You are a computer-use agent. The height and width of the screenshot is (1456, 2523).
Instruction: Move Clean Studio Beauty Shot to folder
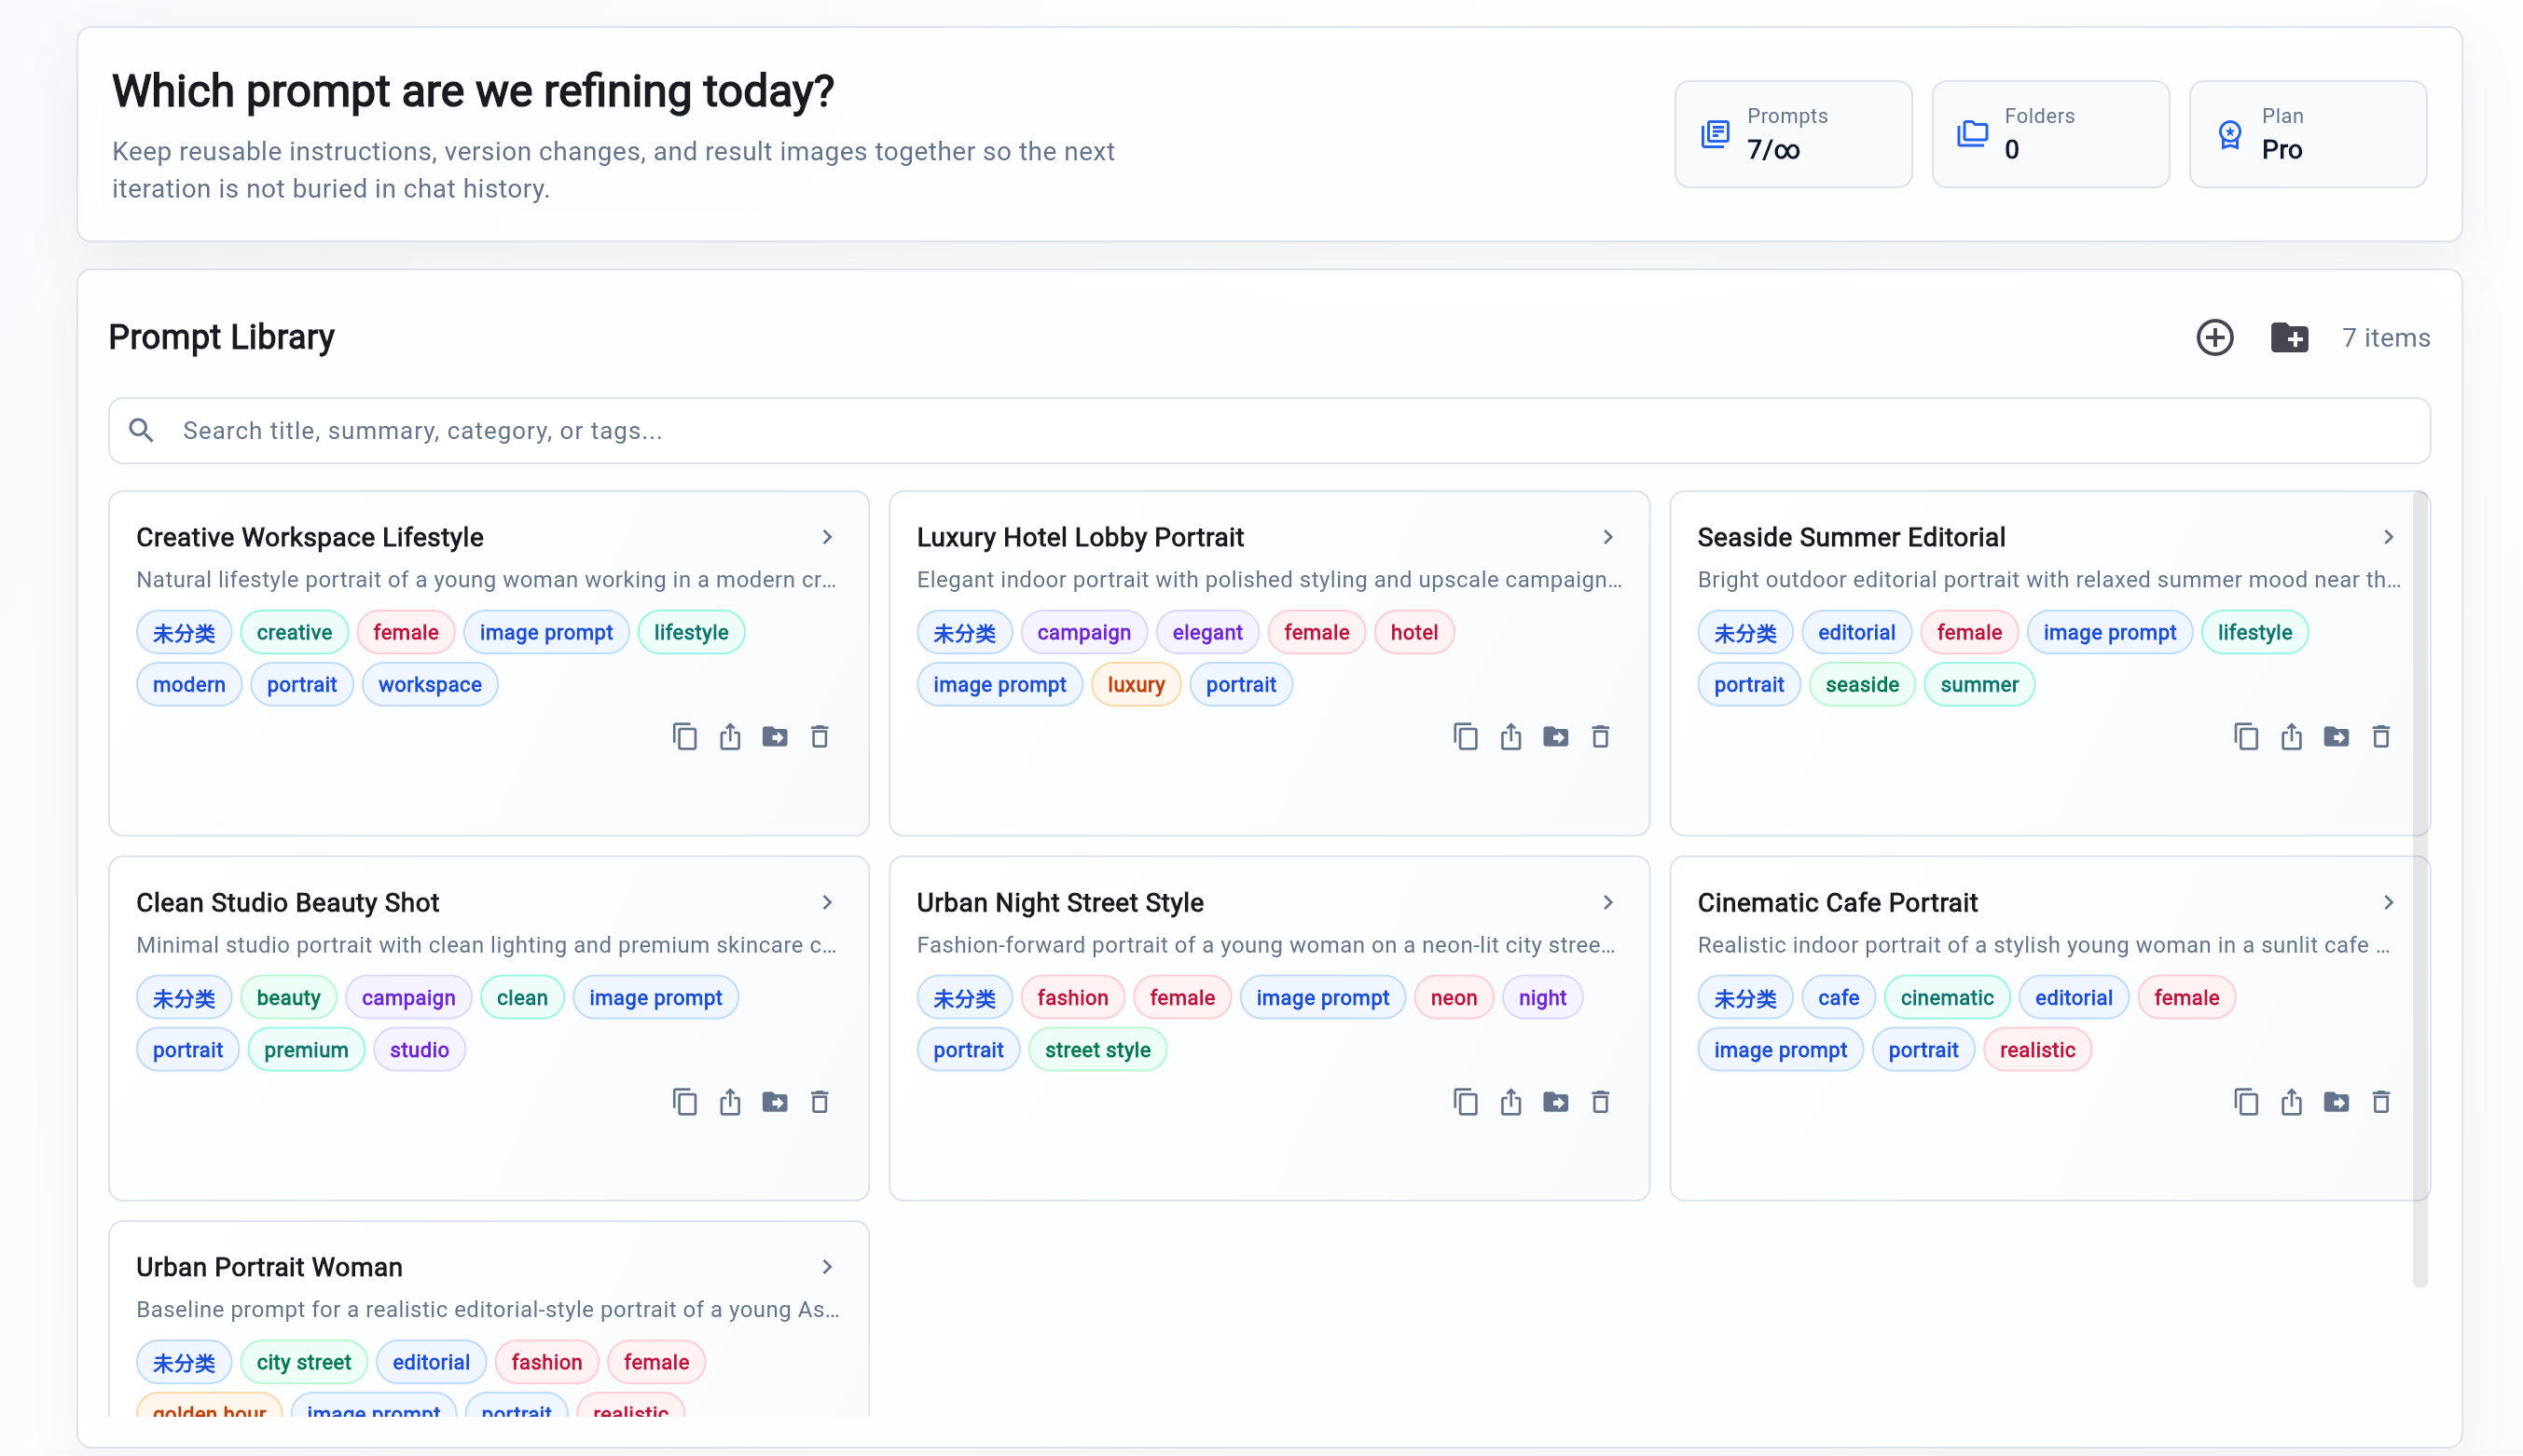(775, 1102)
